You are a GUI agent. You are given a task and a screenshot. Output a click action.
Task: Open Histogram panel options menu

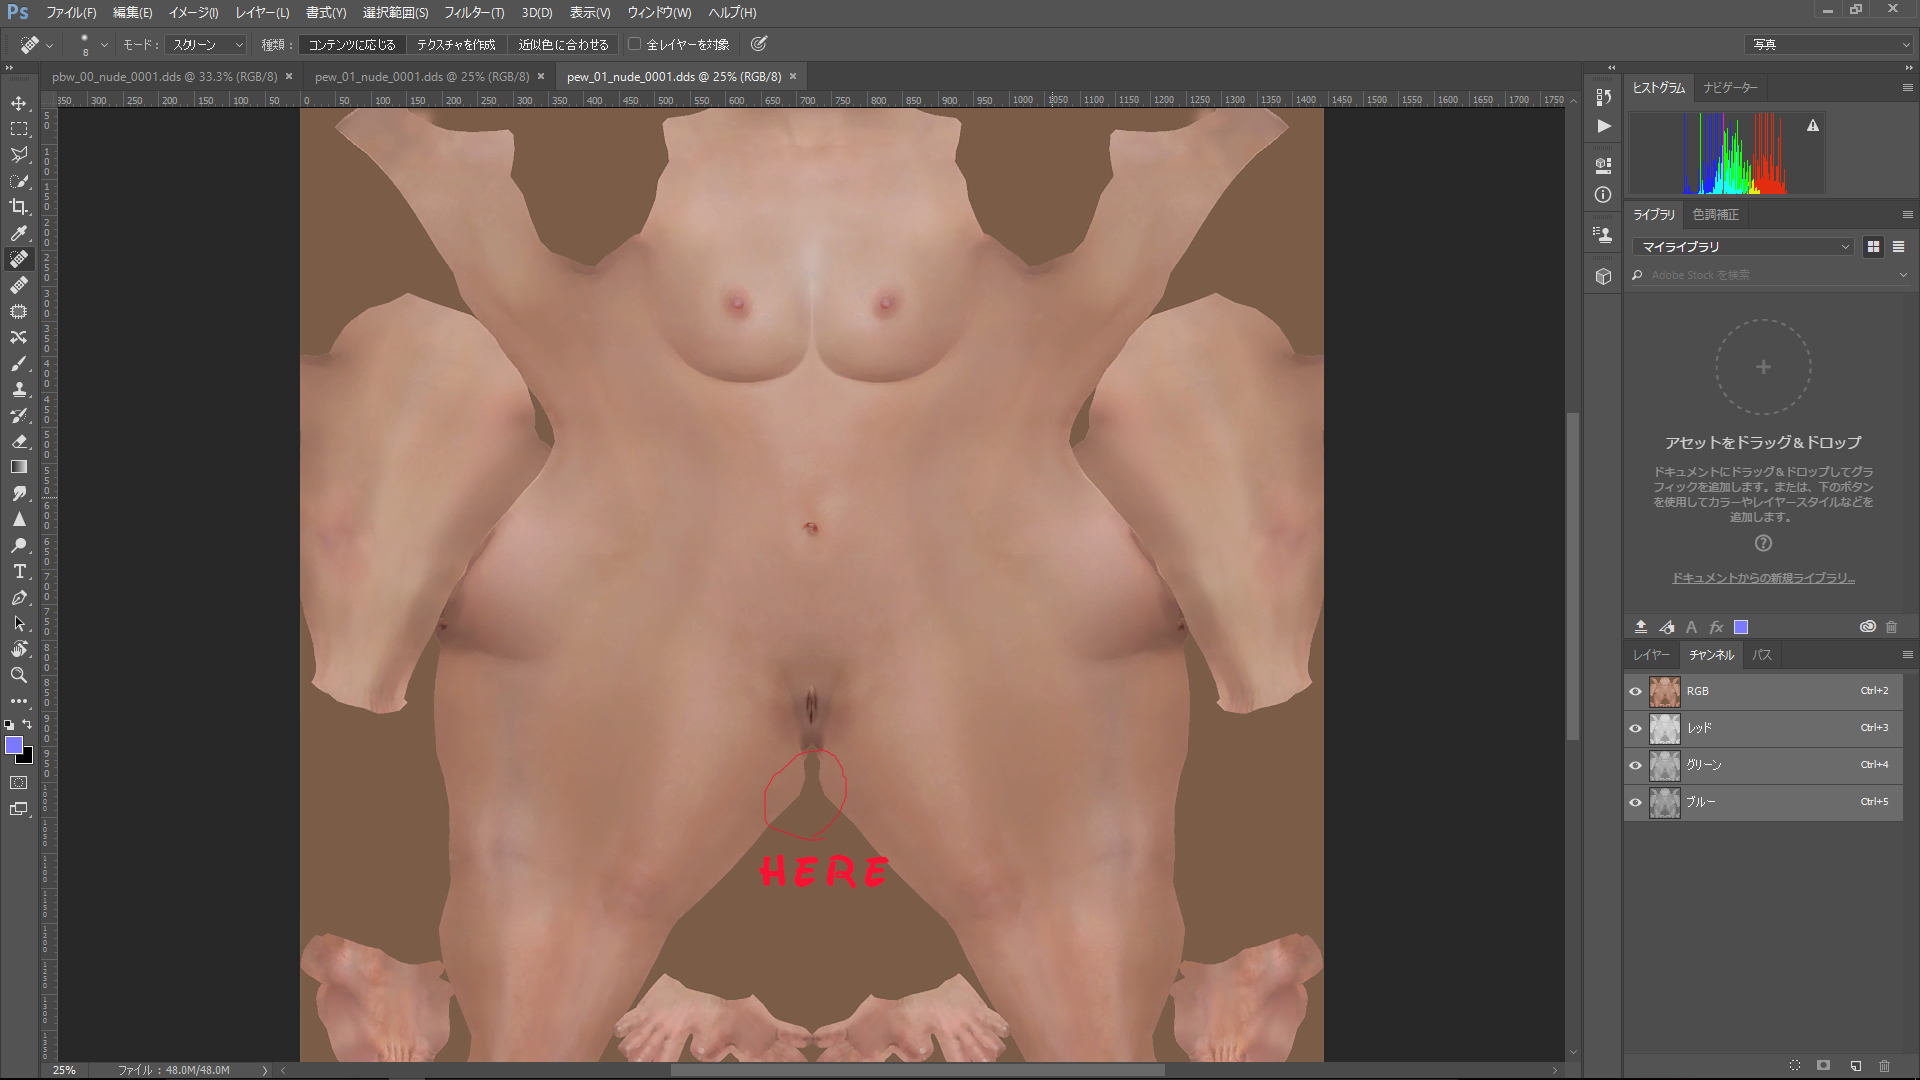click(1907, 88)
